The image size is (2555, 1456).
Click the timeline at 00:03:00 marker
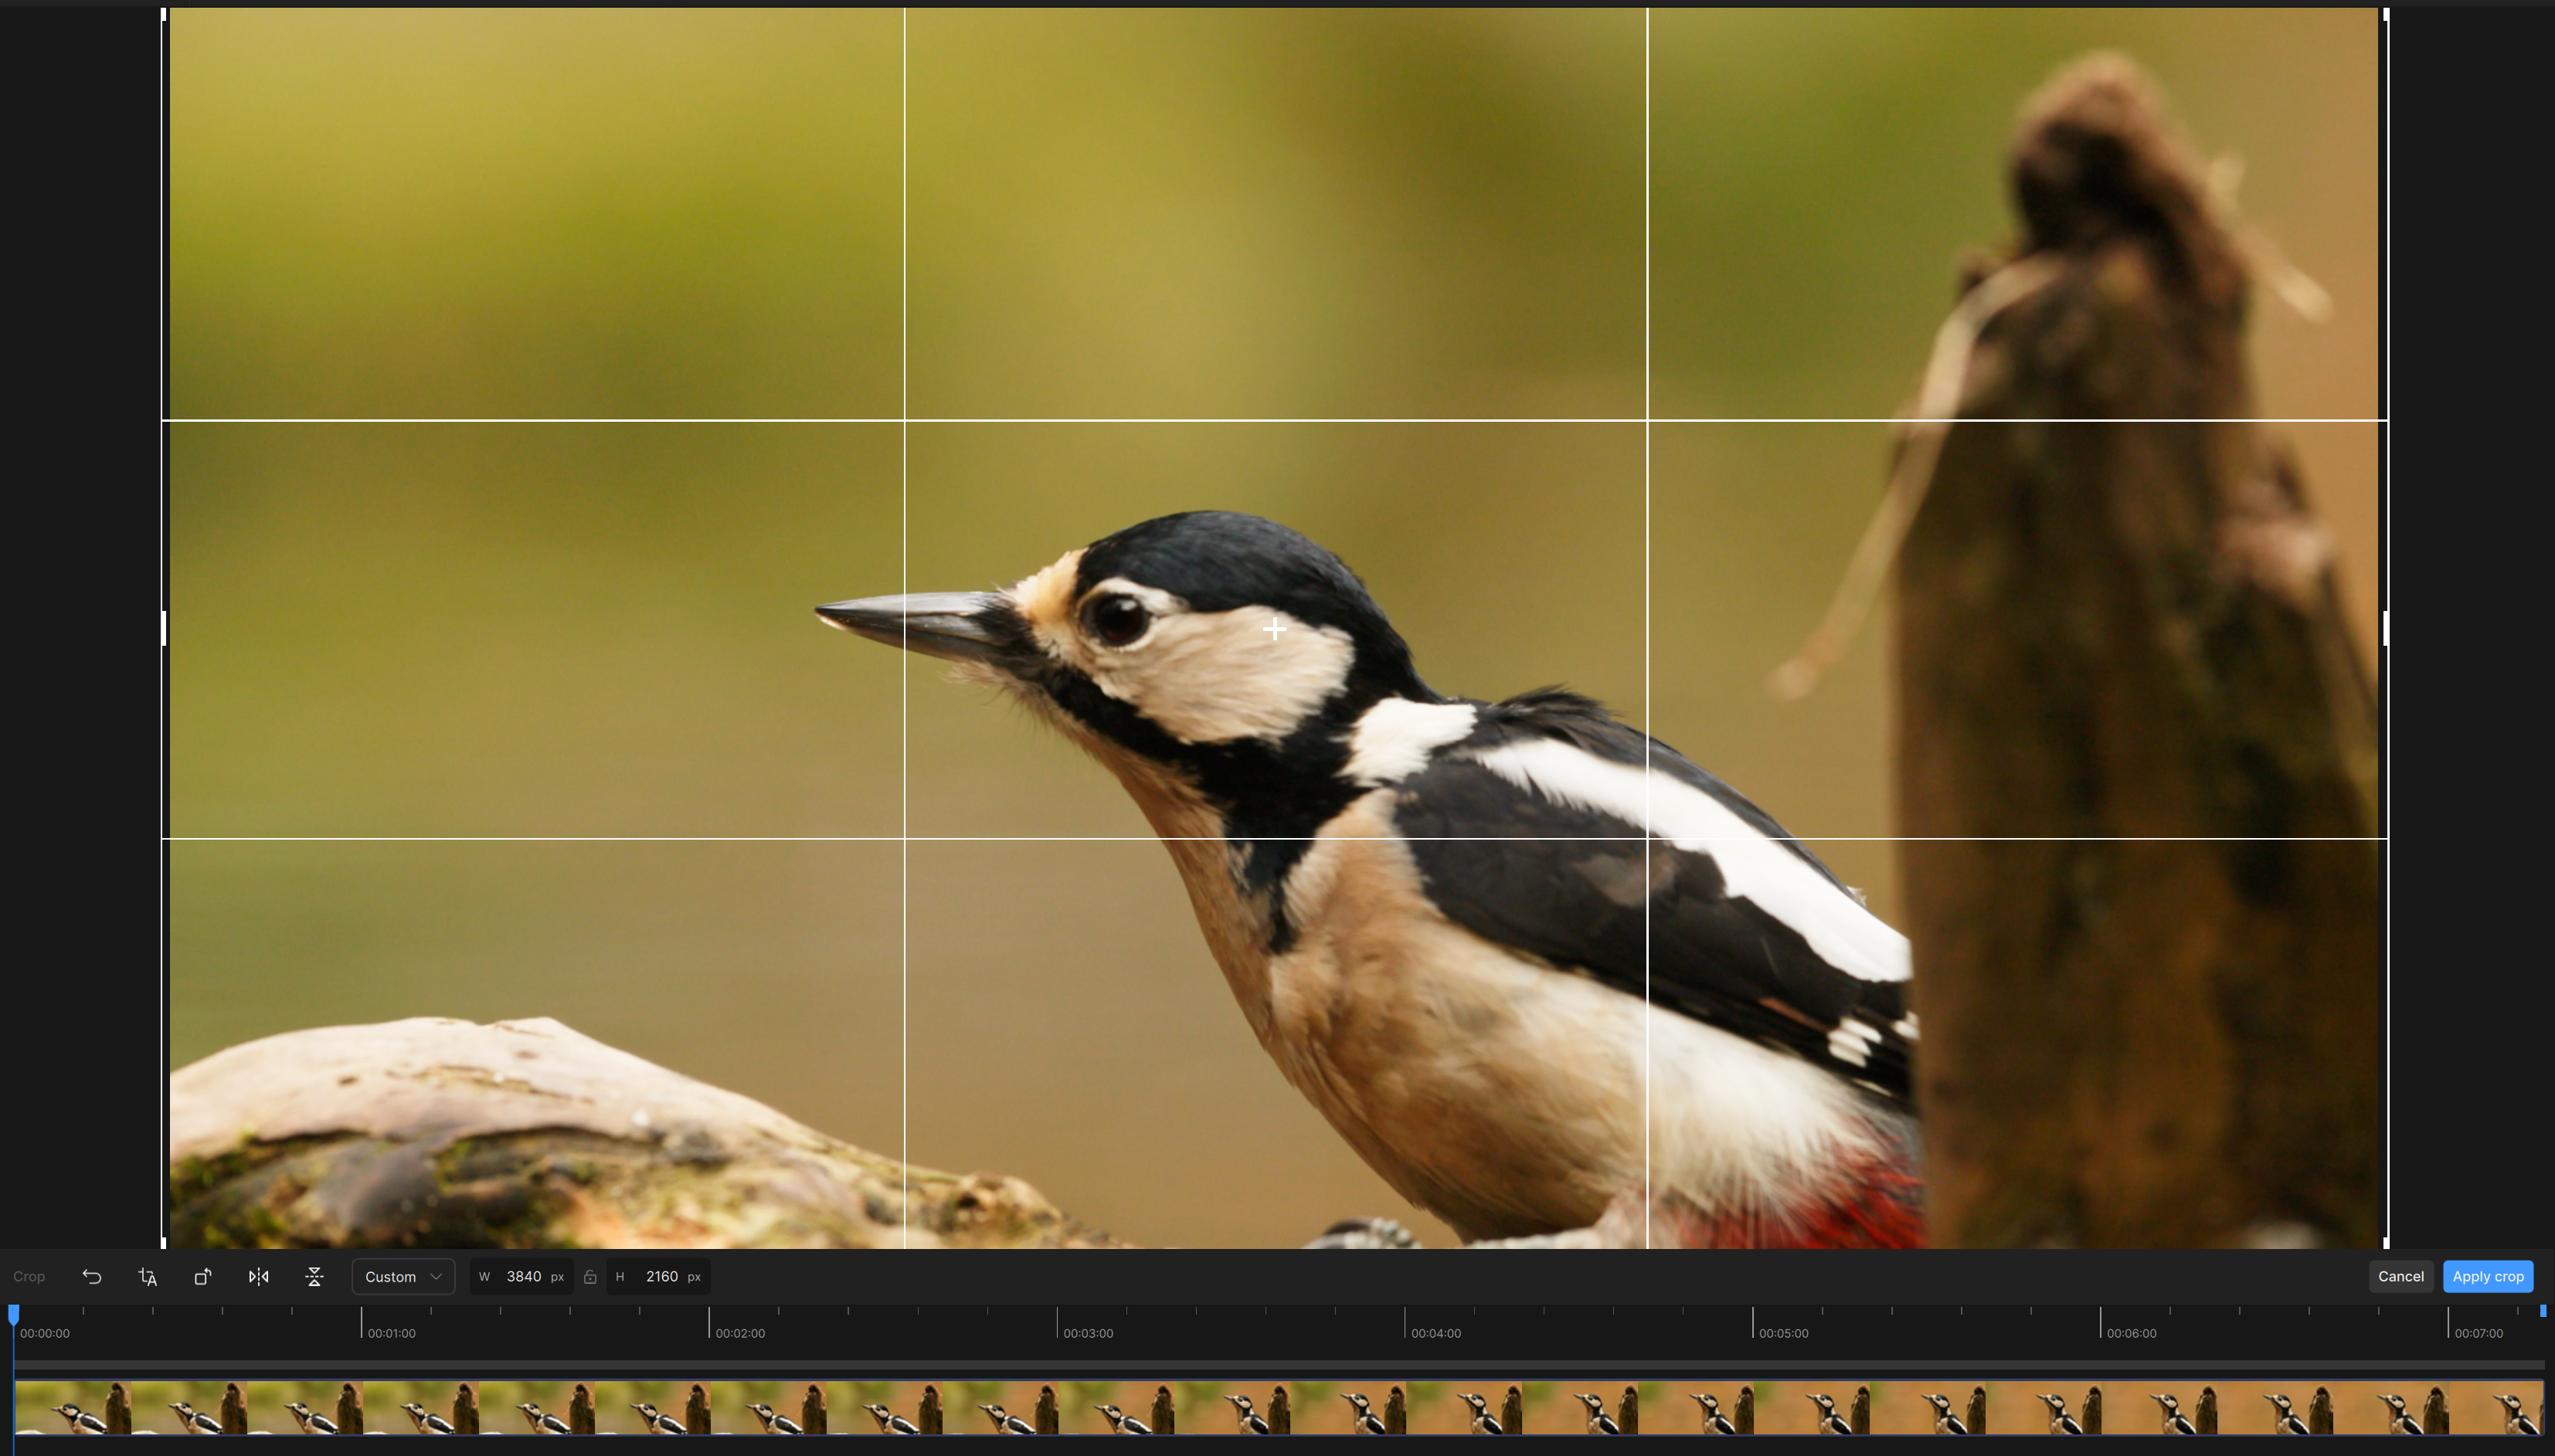pyautogui.click(x=1058, y=1323)
